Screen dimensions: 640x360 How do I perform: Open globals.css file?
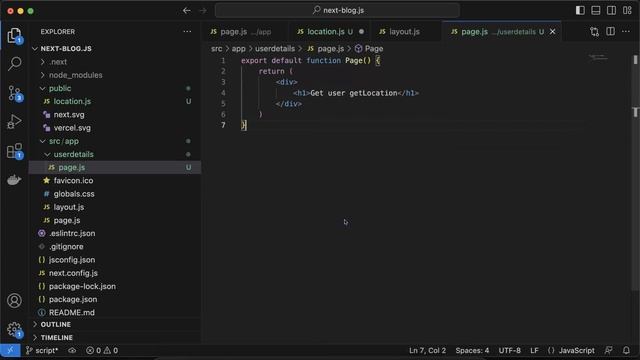115,194
